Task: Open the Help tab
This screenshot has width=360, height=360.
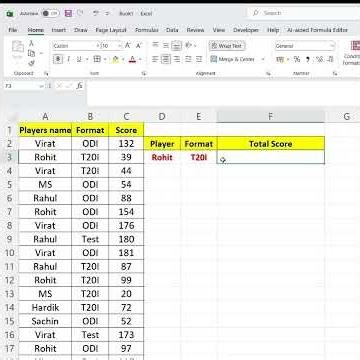Action: pyautogui.click(x=273, y=30)
